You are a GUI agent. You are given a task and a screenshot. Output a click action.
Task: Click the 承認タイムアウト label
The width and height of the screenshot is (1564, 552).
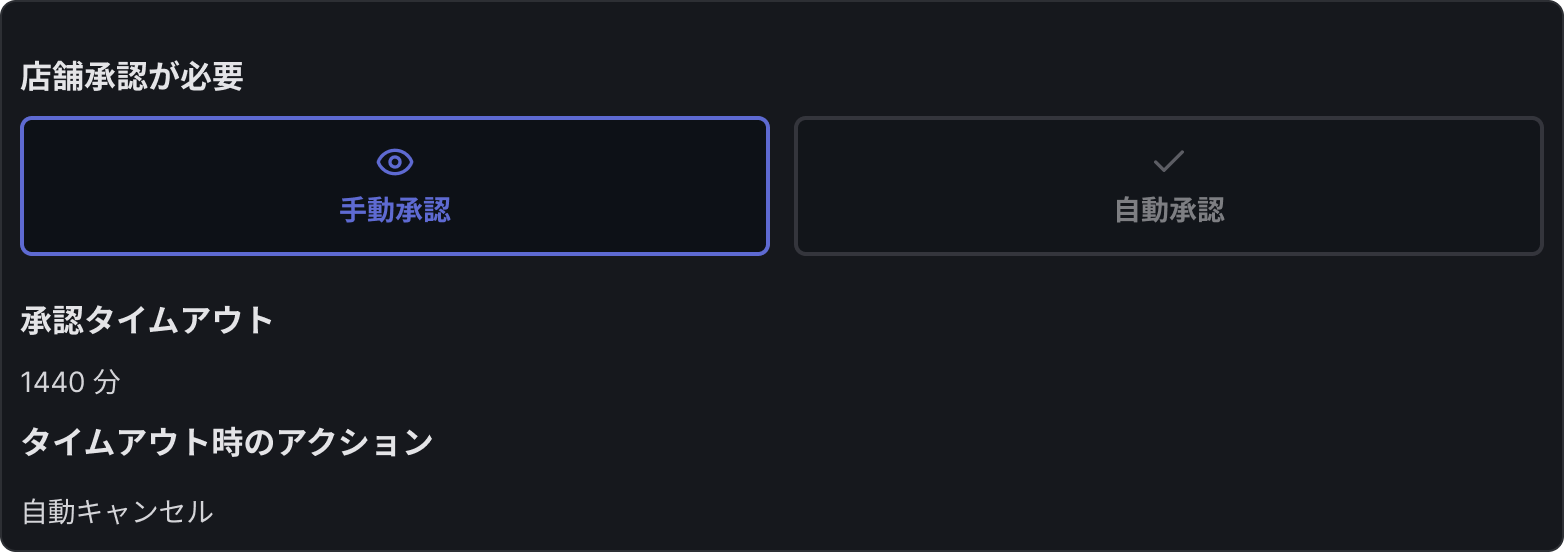click(147, 321)
